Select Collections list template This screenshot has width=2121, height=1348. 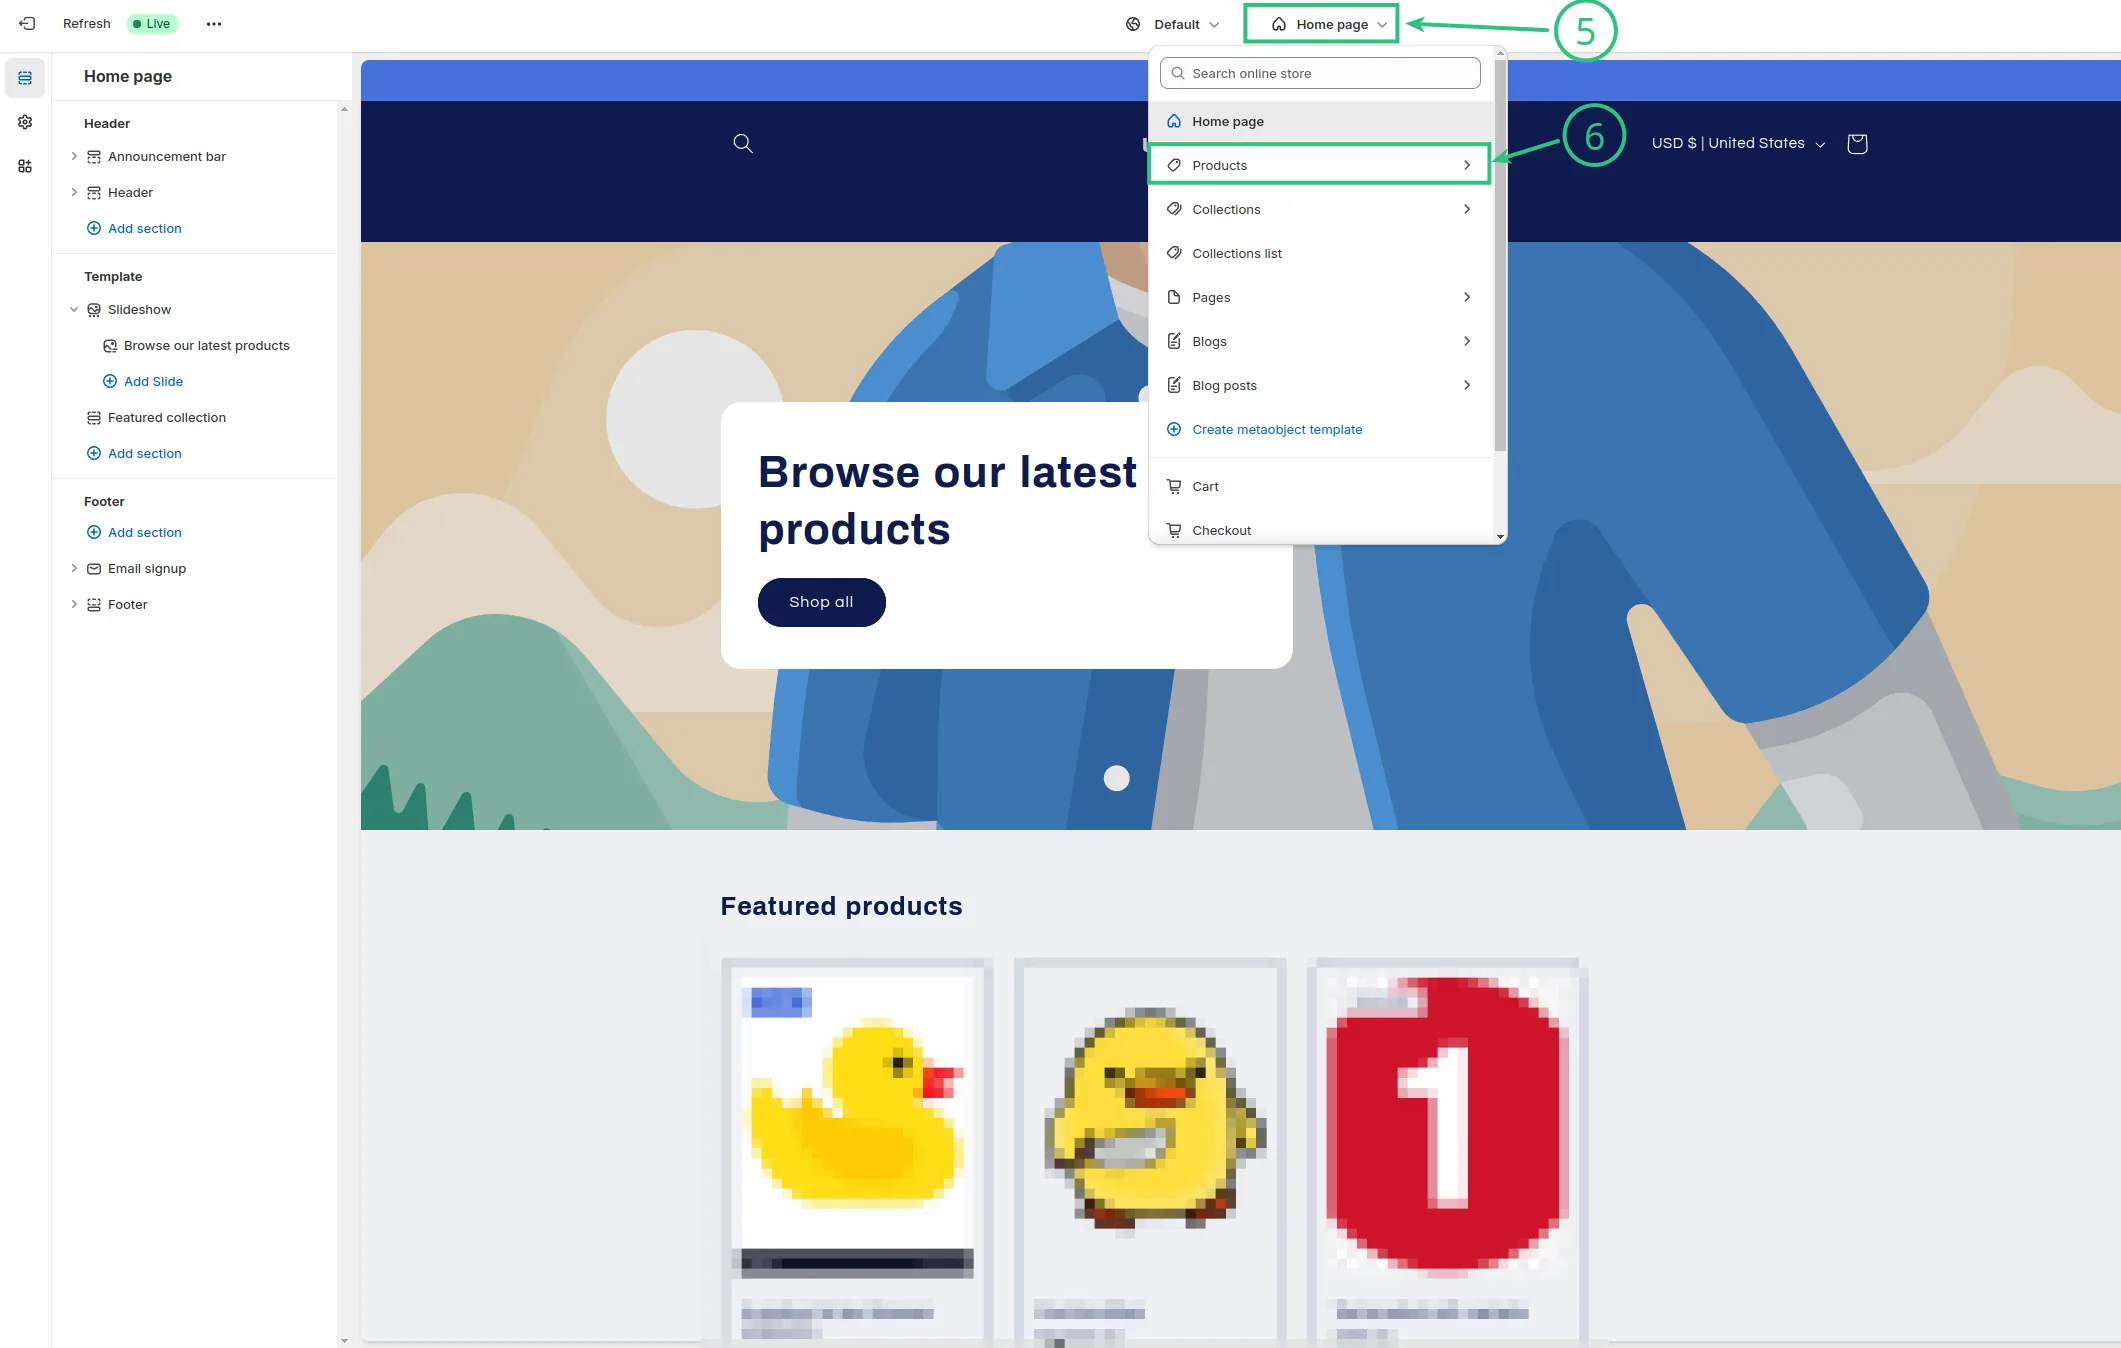click(1320, 254)
